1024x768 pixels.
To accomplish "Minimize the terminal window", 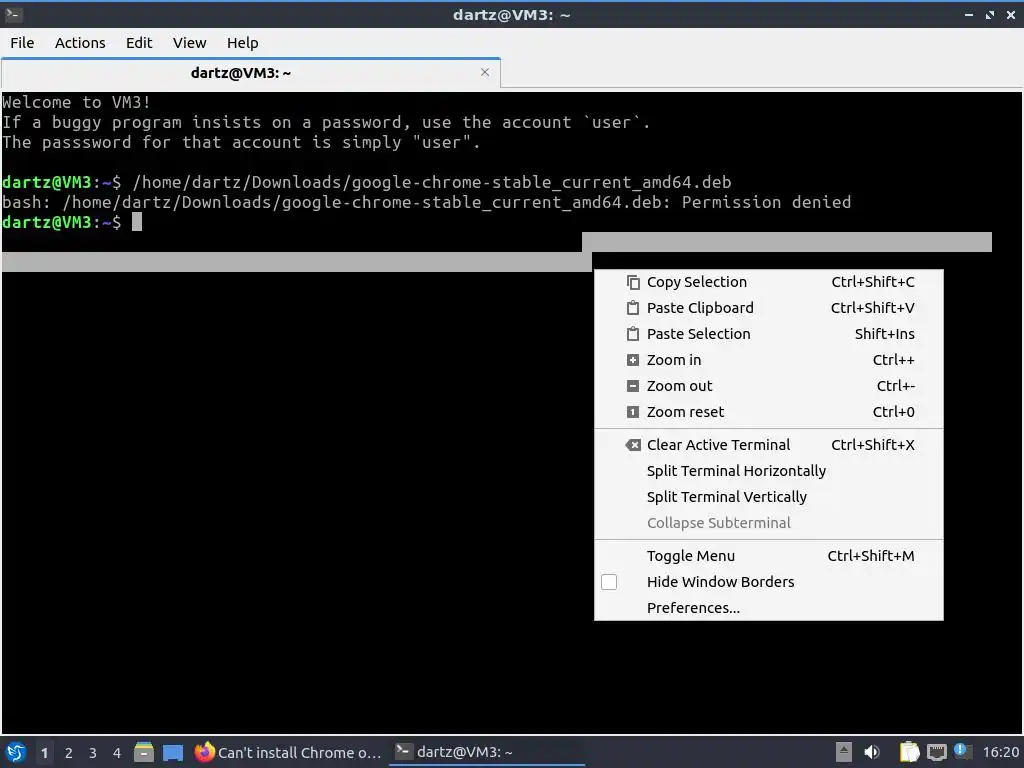I will [x=969, y=14].
